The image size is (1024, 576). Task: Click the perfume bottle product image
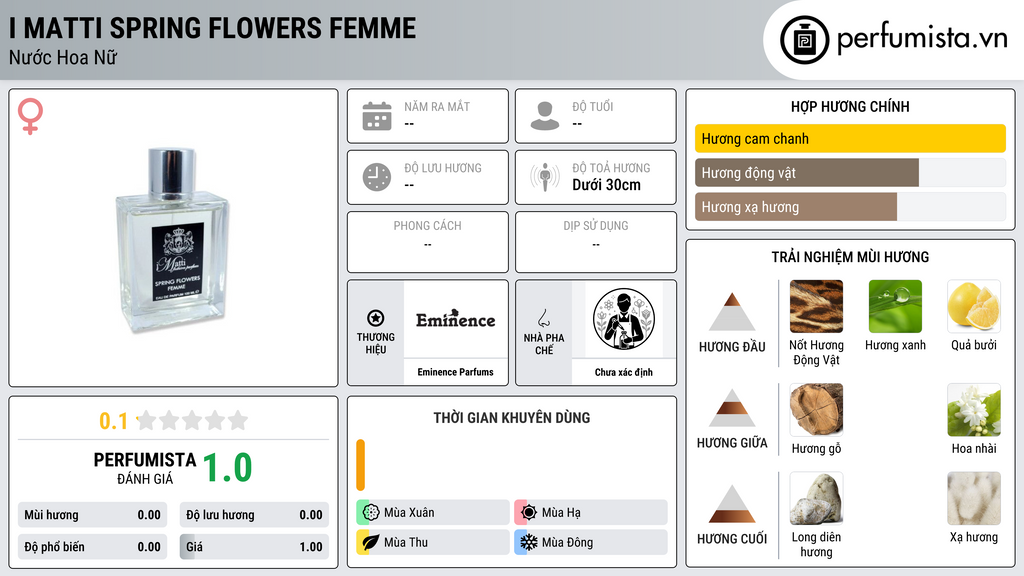tap(173, 240)
